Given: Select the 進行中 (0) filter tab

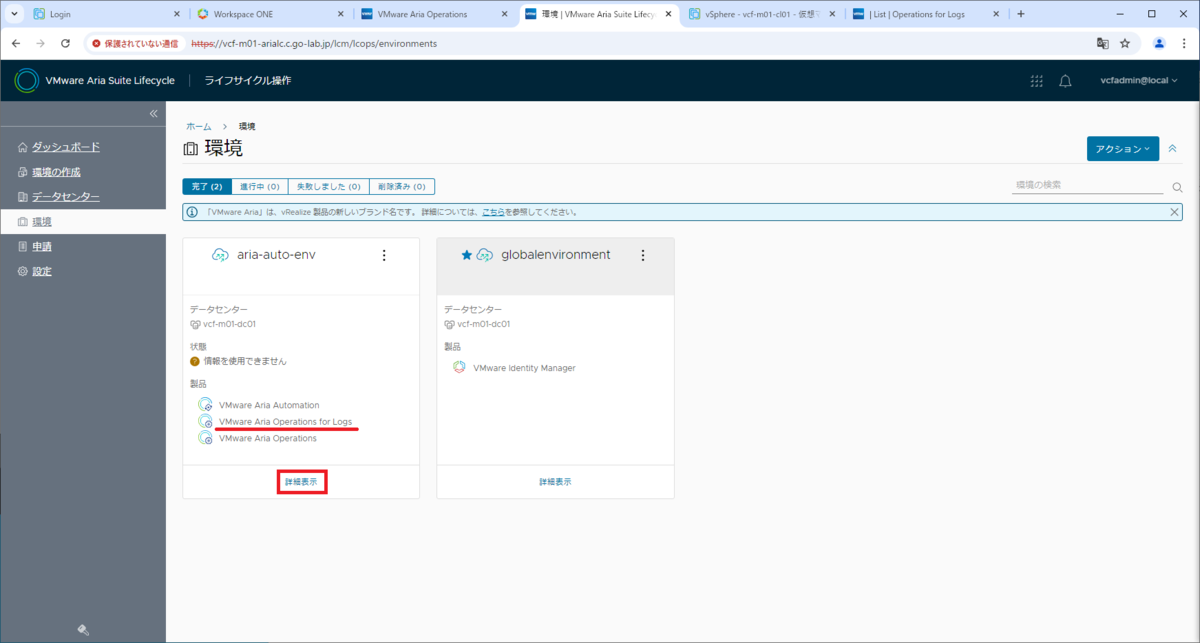Looking at the screenshot, I should point(259,186).
